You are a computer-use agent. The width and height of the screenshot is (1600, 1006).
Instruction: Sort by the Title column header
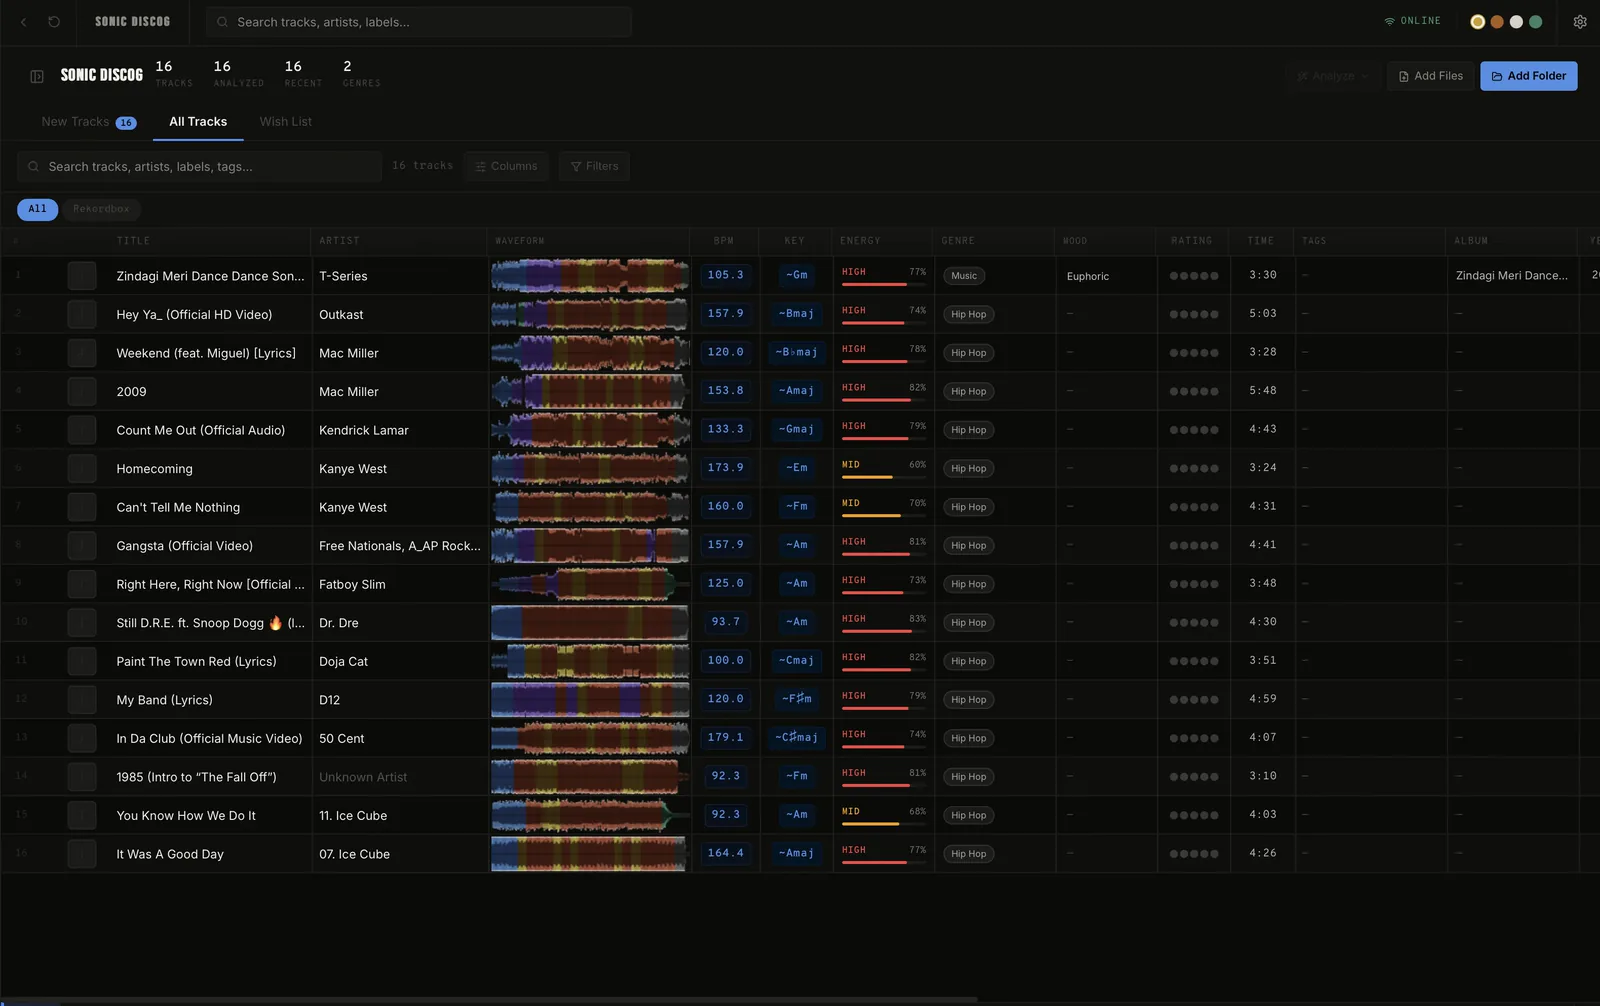(133, 241)
